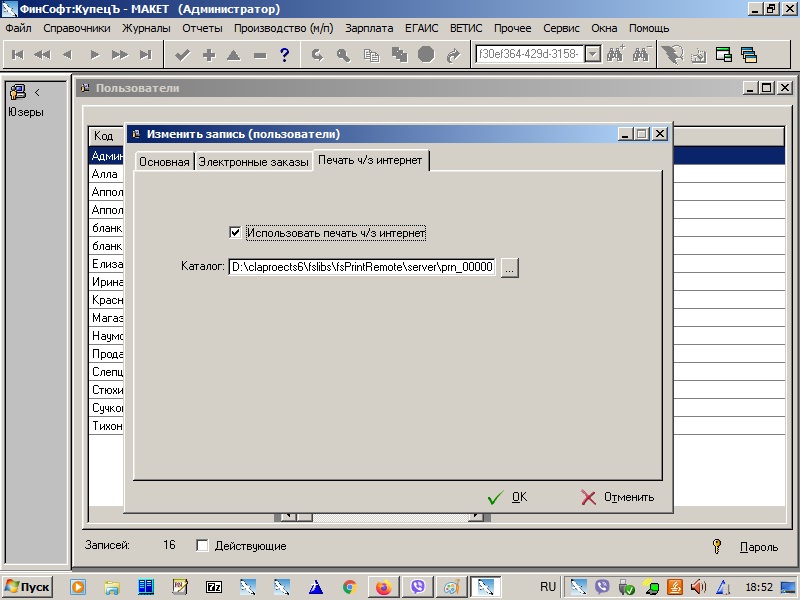Image resolution: width=800 pixels, height=600 pixels.
Task: Open Google Chrome from the taskbar
Action: coord(349,587)
